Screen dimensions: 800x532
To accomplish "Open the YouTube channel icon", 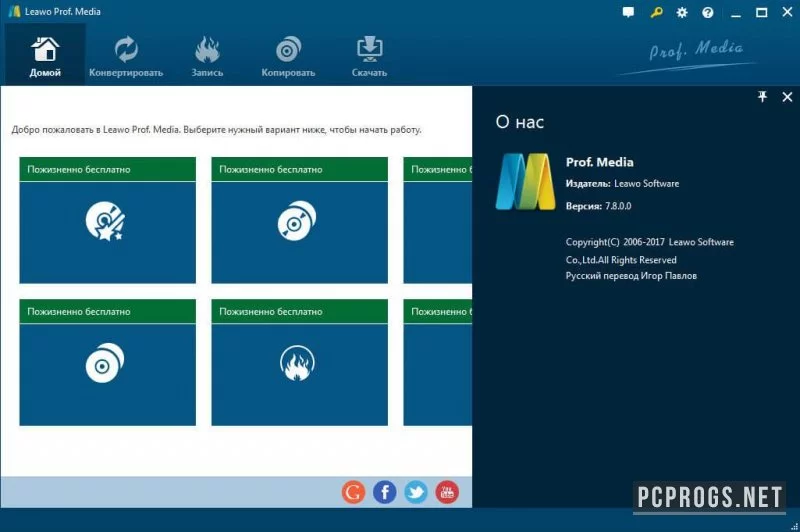I will pyautogui.click(x=447, y=492).
